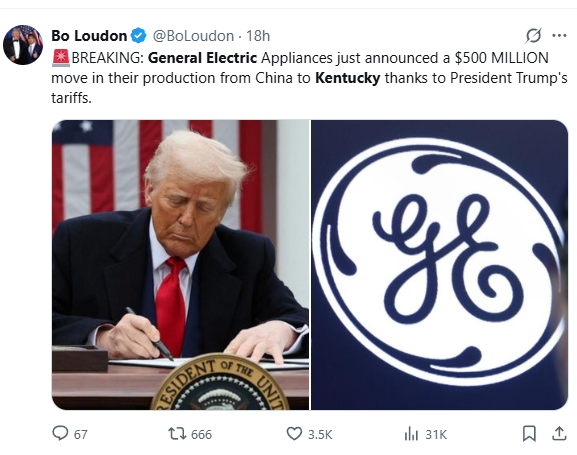The image size is (577, 455).
Task: Click the 666 reposts count
Action: 201,434
